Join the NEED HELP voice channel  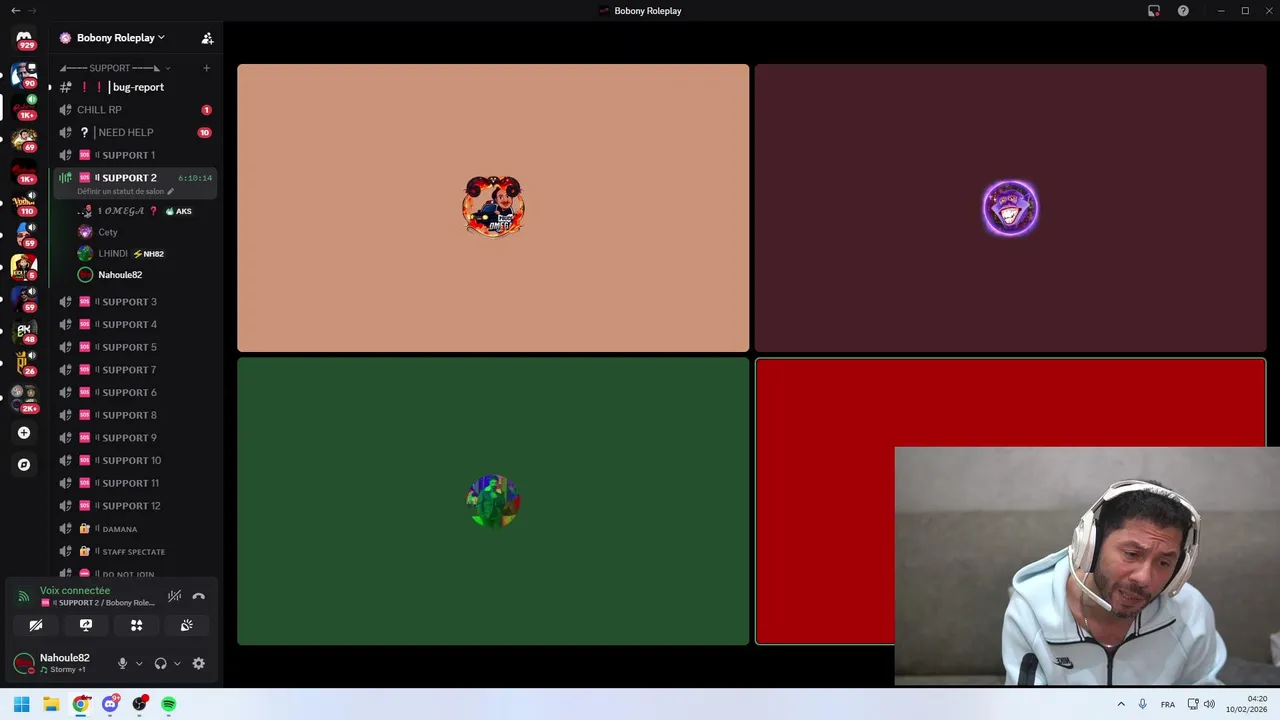[135, 132]
